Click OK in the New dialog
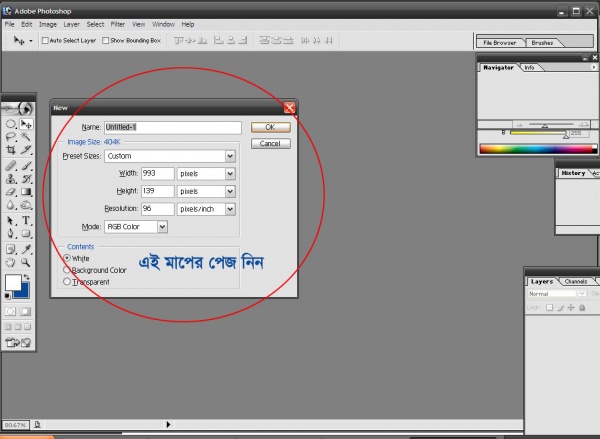The height and width of the screenshot is (439, 600). [x=270, y=128]
